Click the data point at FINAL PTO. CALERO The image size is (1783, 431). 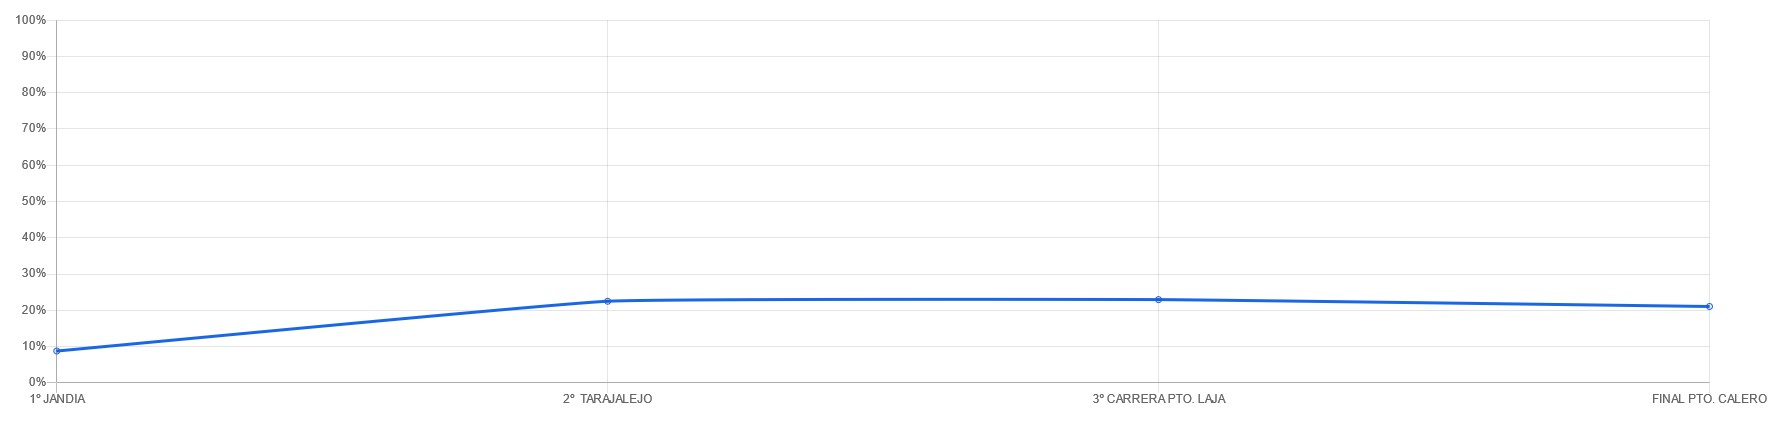pyautogui.click(x=1709, y=306)
